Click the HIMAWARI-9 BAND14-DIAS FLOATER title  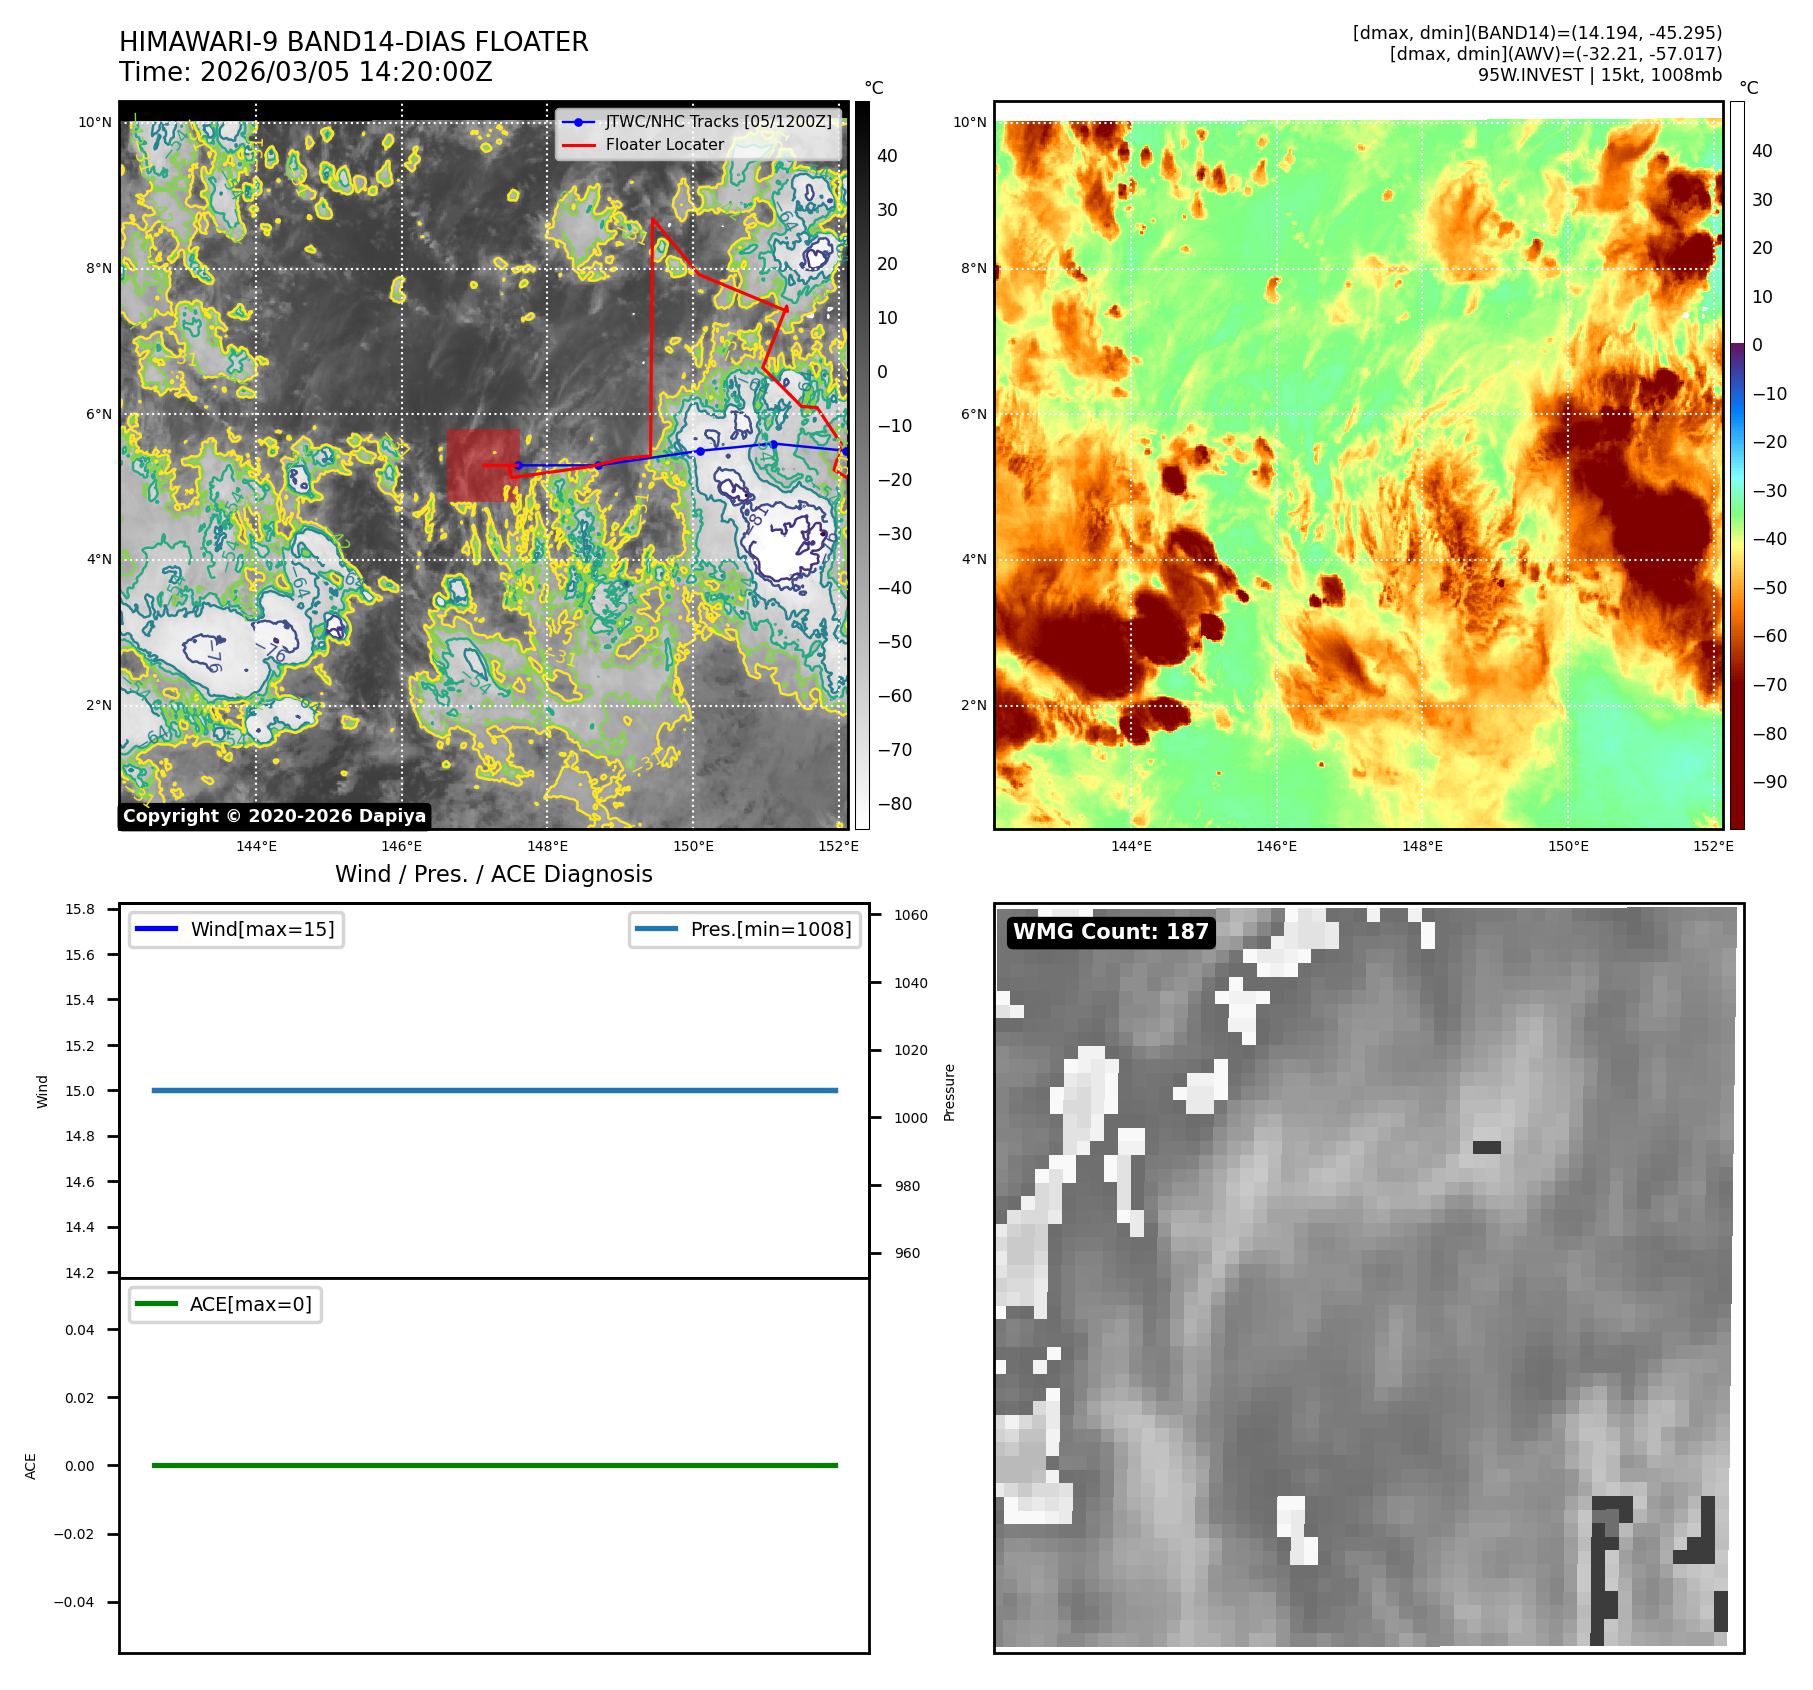pyautogui.click(x=353, y=42)
